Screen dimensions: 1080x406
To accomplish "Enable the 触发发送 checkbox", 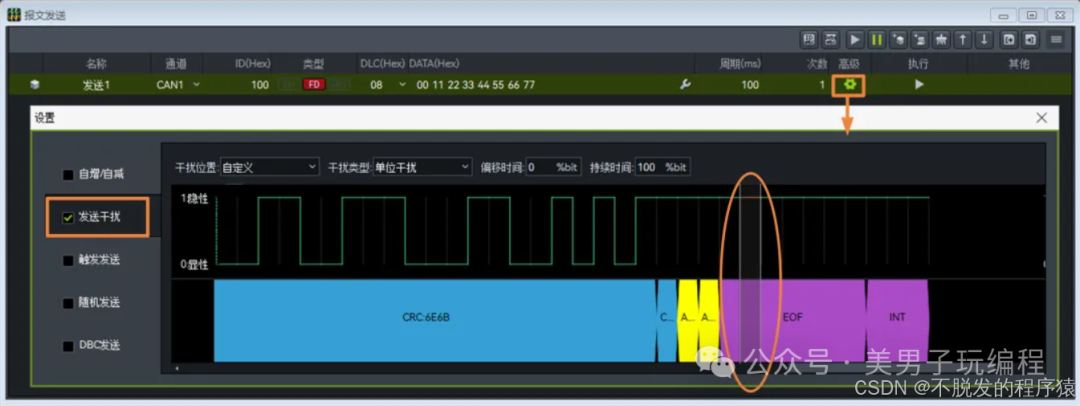I will pyautogui.click(x=68, y=261).
